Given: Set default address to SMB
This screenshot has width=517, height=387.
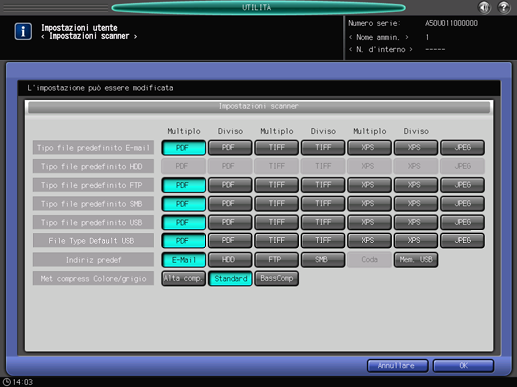Looking at the screenshot, I should tap(323, 260).
